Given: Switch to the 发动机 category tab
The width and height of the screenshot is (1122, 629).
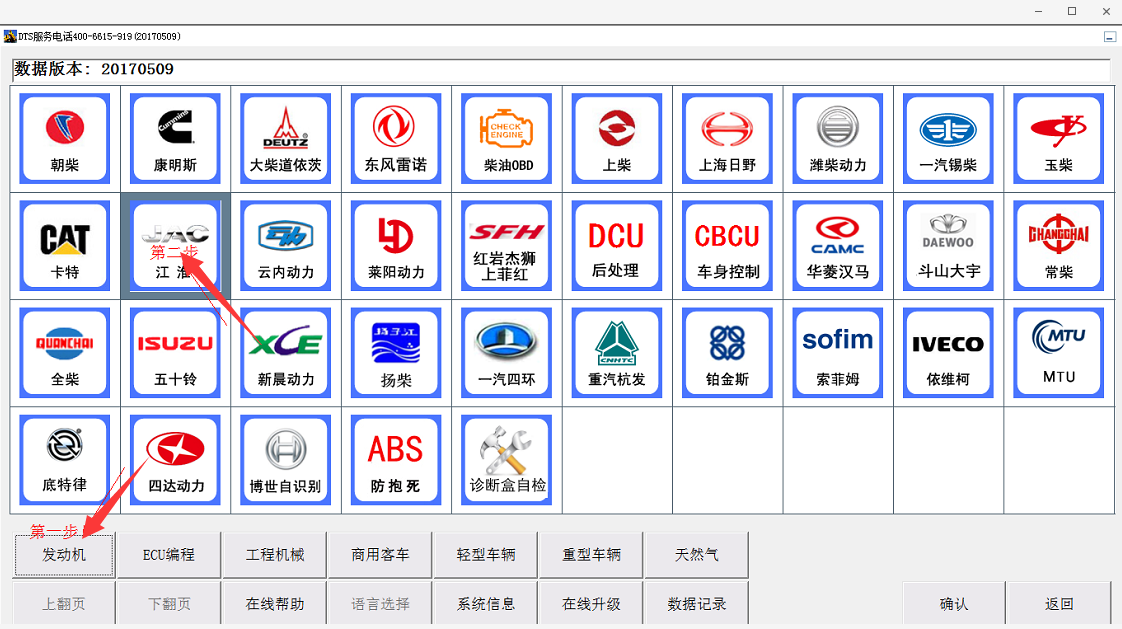Looking at the screenshot, I should click(64, 555).
